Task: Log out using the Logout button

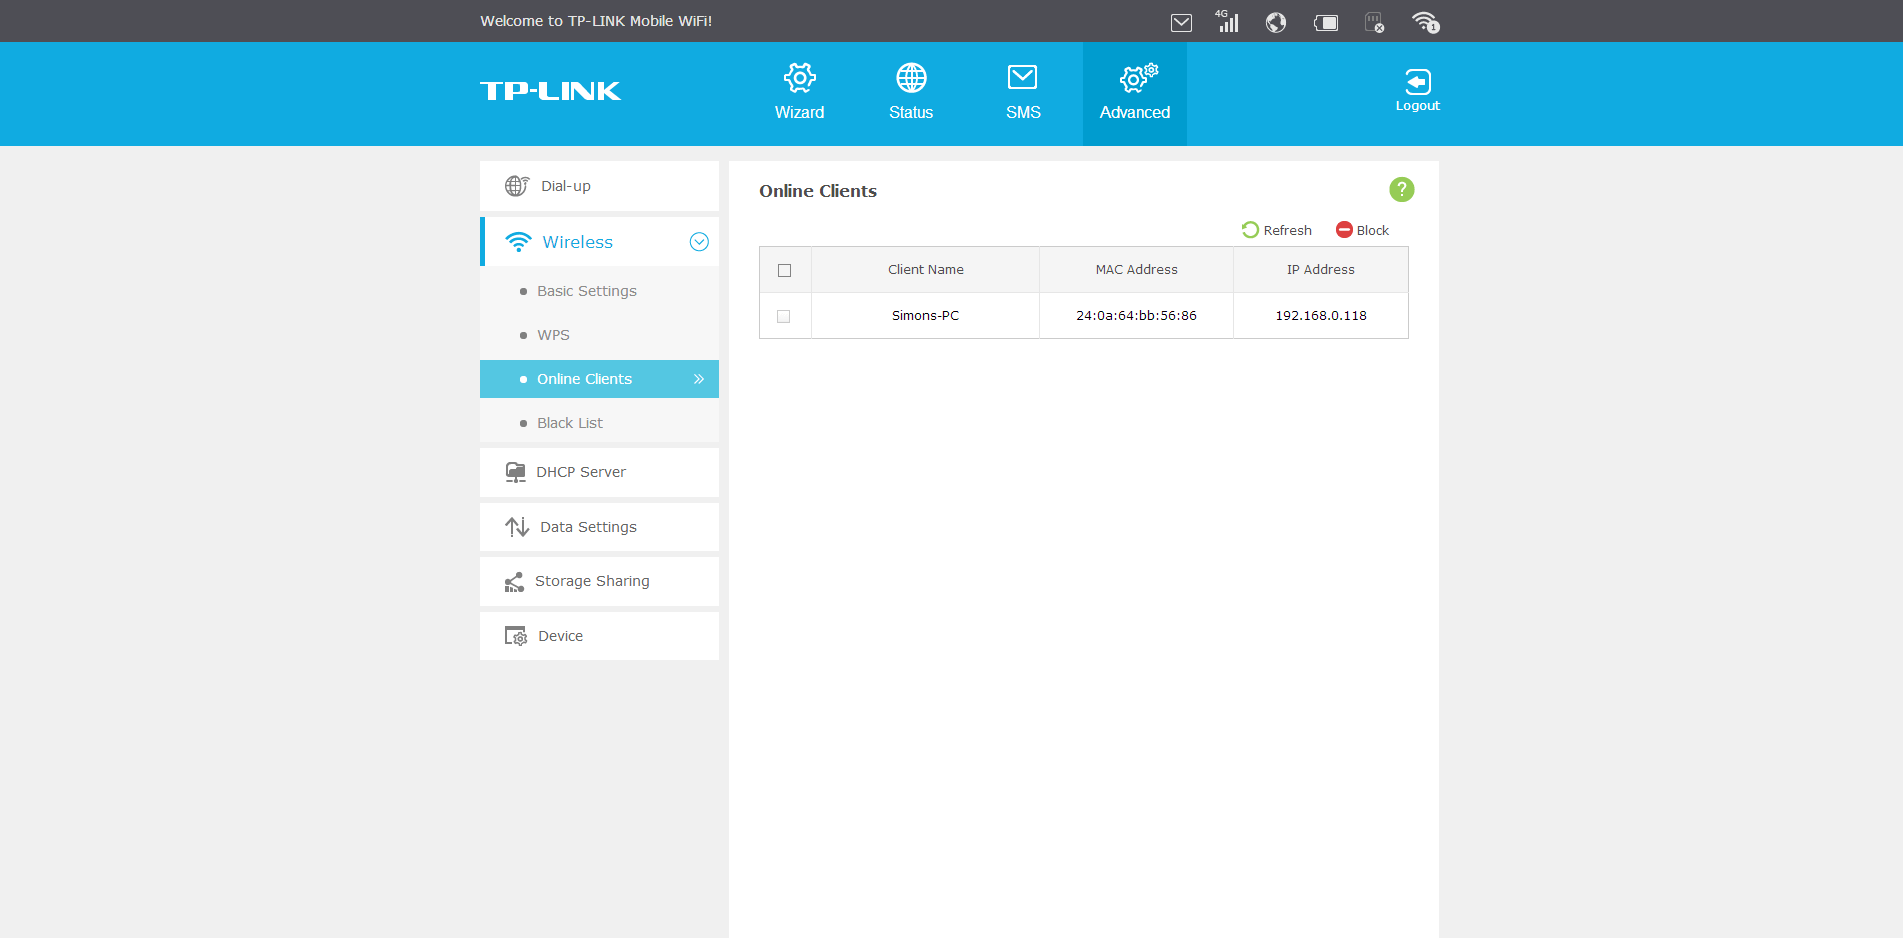Action: 1417,90
